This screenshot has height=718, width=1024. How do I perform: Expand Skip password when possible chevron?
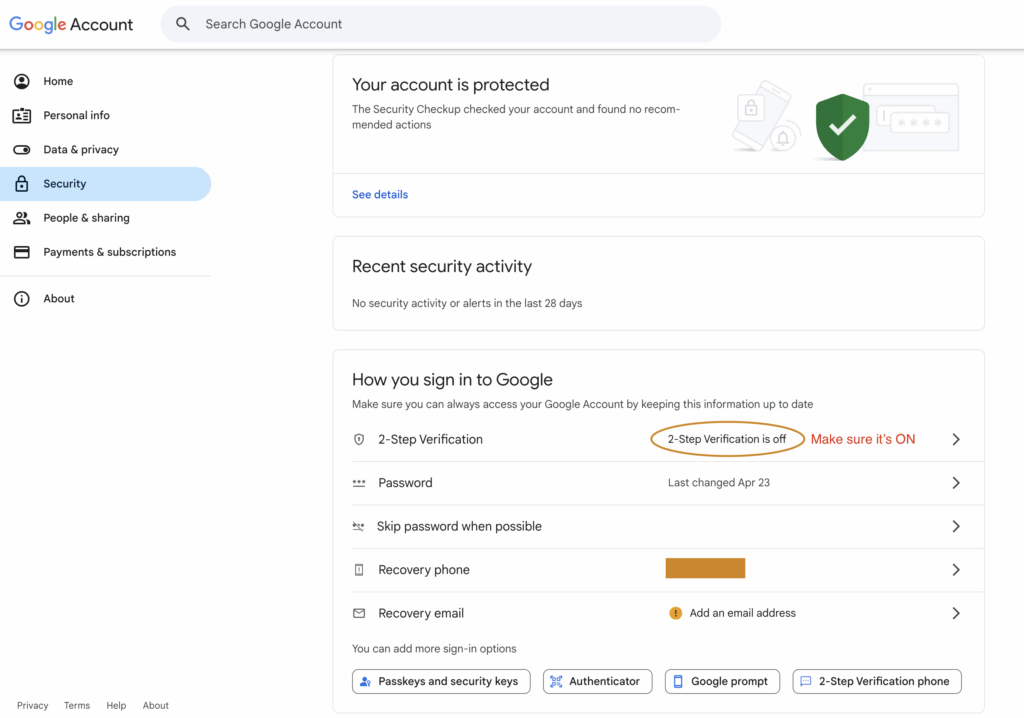(x=955, y=526)
